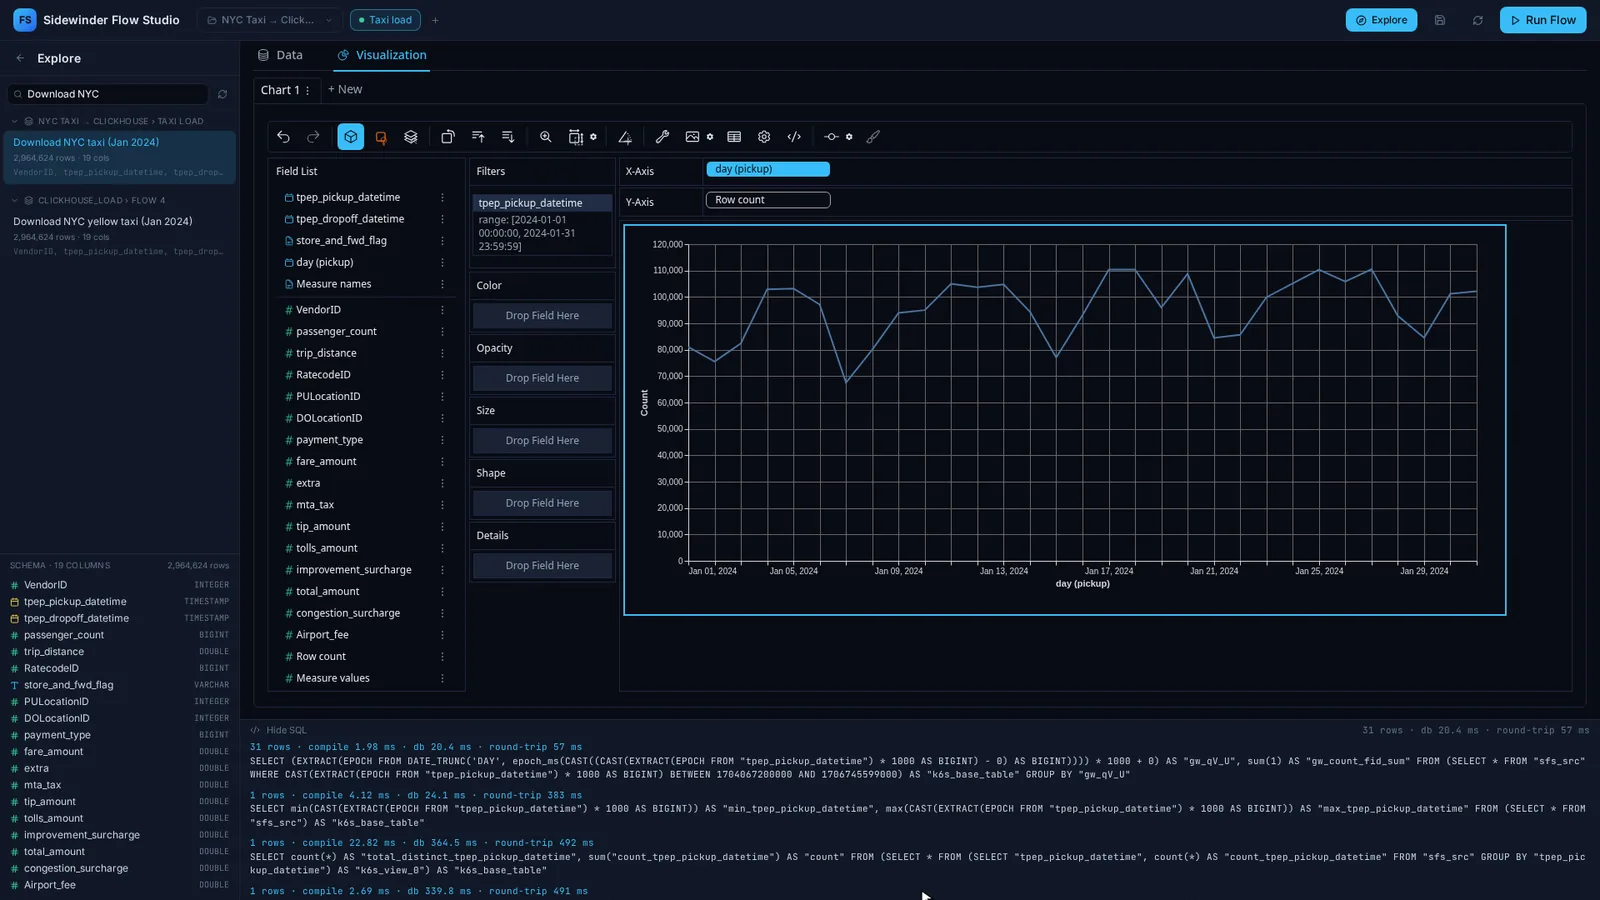The image size is (1600, 900).
Task: Click the save icon in header
Action: (x=1440, y=20)
